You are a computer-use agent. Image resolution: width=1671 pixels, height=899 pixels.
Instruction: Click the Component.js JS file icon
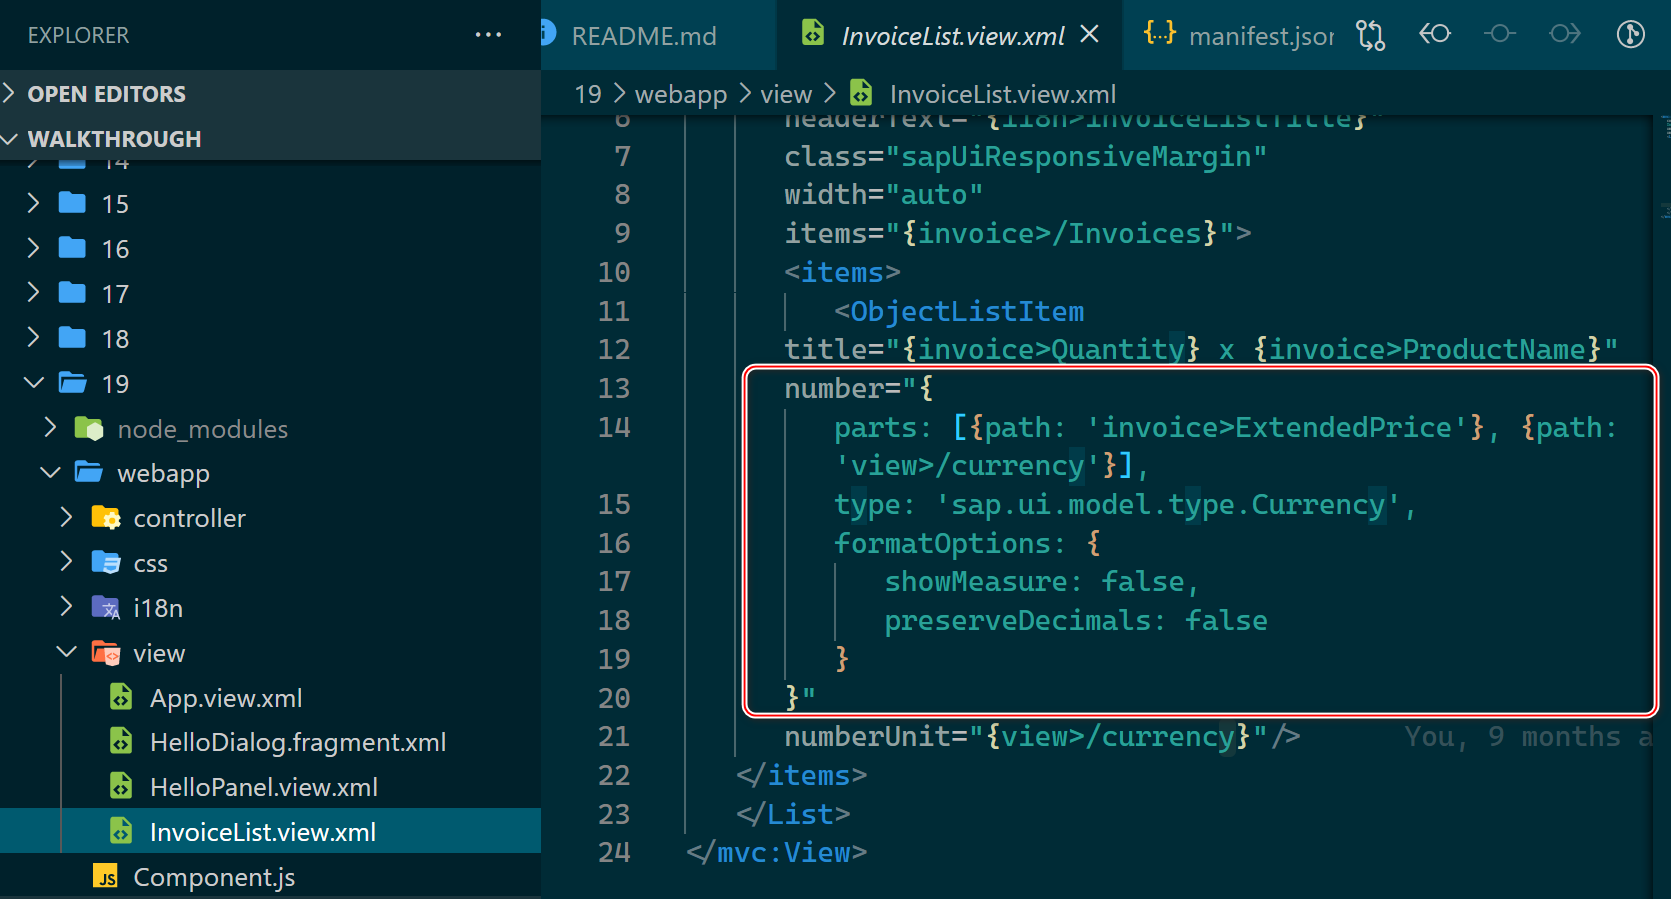pos(105,877)
